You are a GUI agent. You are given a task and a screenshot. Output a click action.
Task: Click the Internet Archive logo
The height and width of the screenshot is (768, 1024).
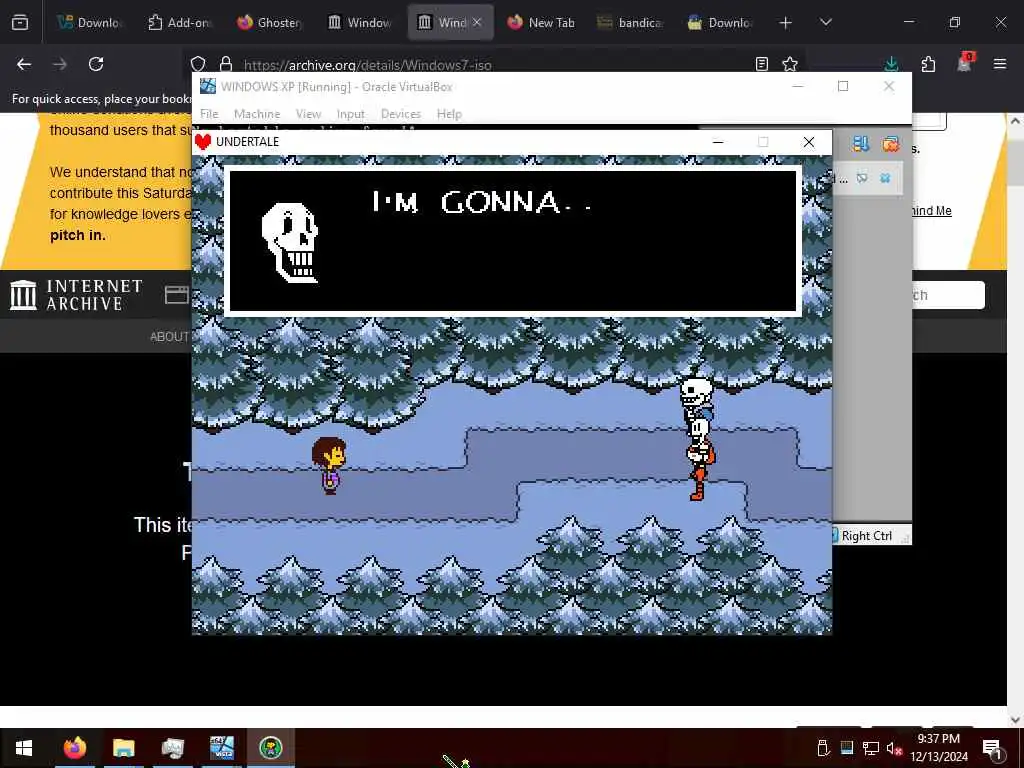[76, 295]
